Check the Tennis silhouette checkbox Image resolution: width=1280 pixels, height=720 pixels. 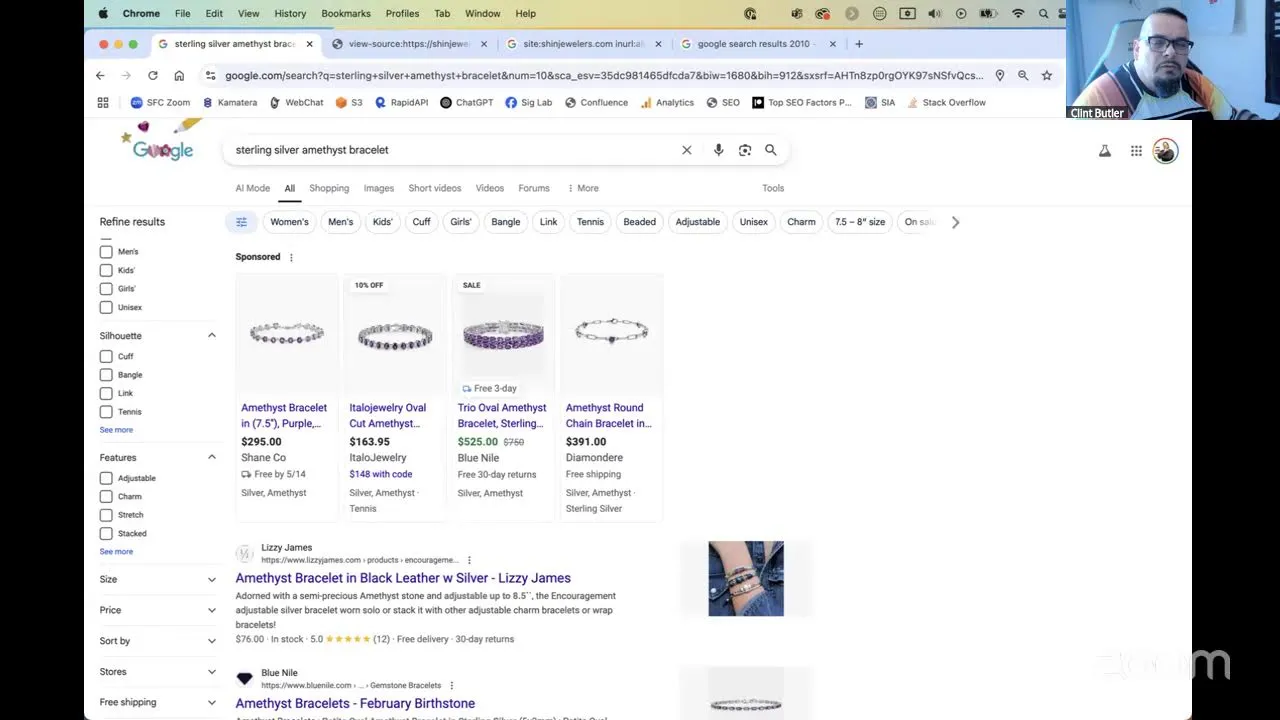point(106,412)
